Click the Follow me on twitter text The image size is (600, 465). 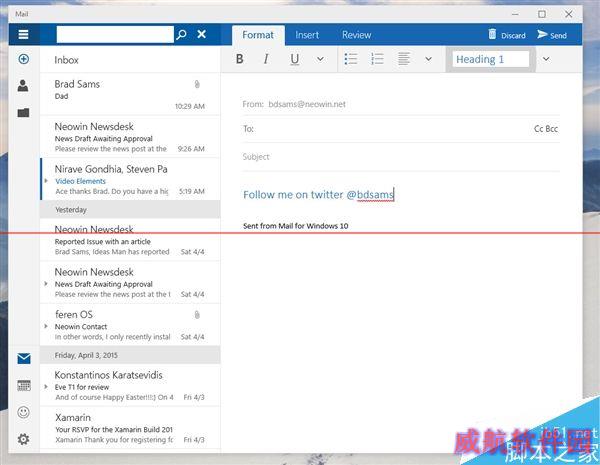(x=318, y=194)
